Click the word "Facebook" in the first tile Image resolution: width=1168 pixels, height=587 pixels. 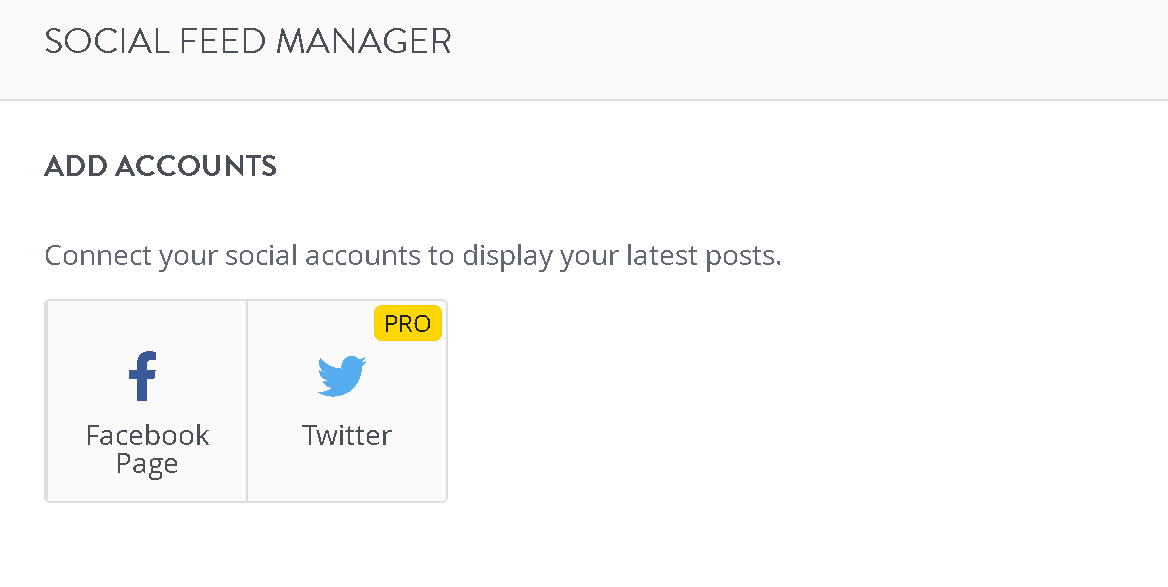coord(147,435)
